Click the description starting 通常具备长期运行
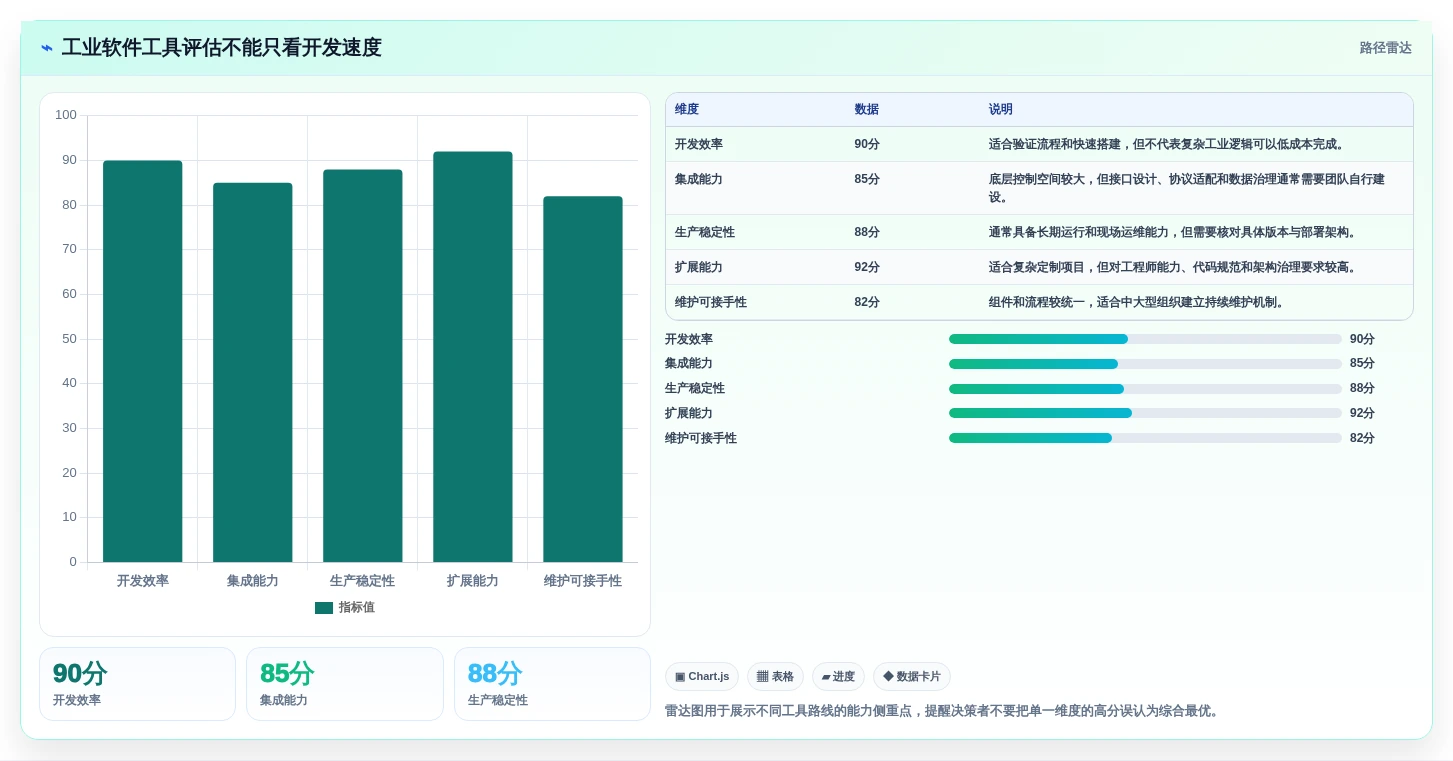Viewport: 1453px width, 761px height. [x=1174, y=232]
